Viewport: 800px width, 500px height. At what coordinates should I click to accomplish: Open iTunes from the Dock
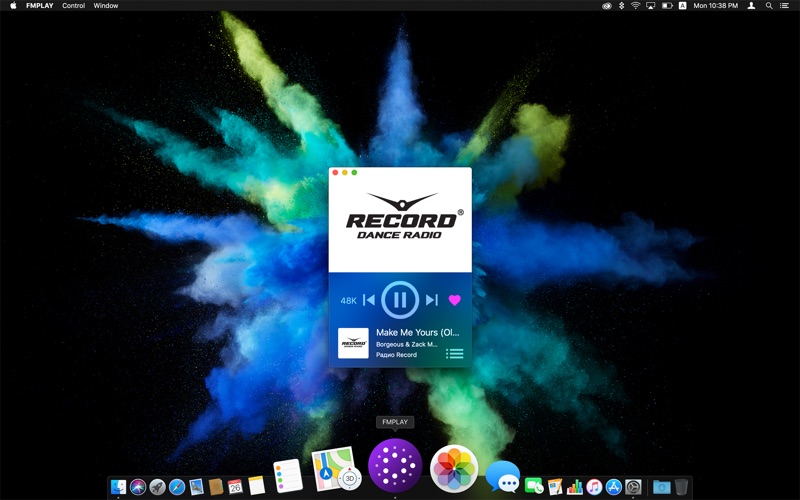point(594,487)
